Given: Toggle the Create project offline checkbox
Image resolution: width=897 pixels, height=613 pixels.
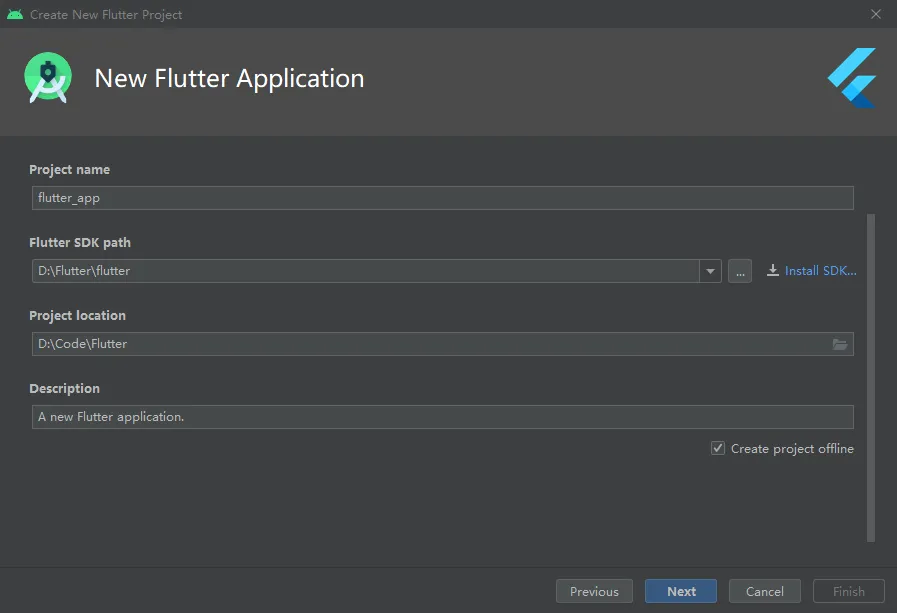Looking at the screenshot, I should click(718, 449).
